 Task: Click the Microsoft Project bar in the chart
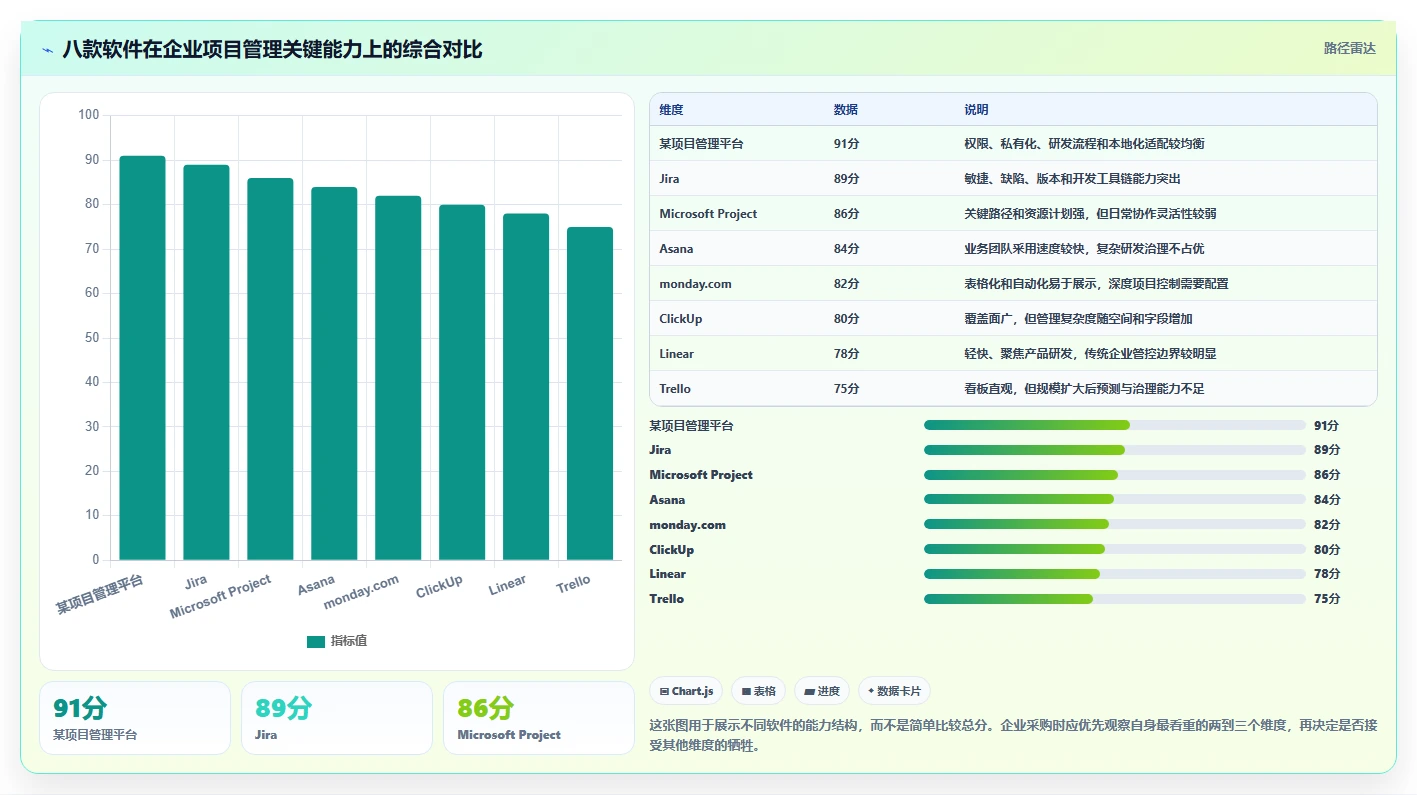270,369
